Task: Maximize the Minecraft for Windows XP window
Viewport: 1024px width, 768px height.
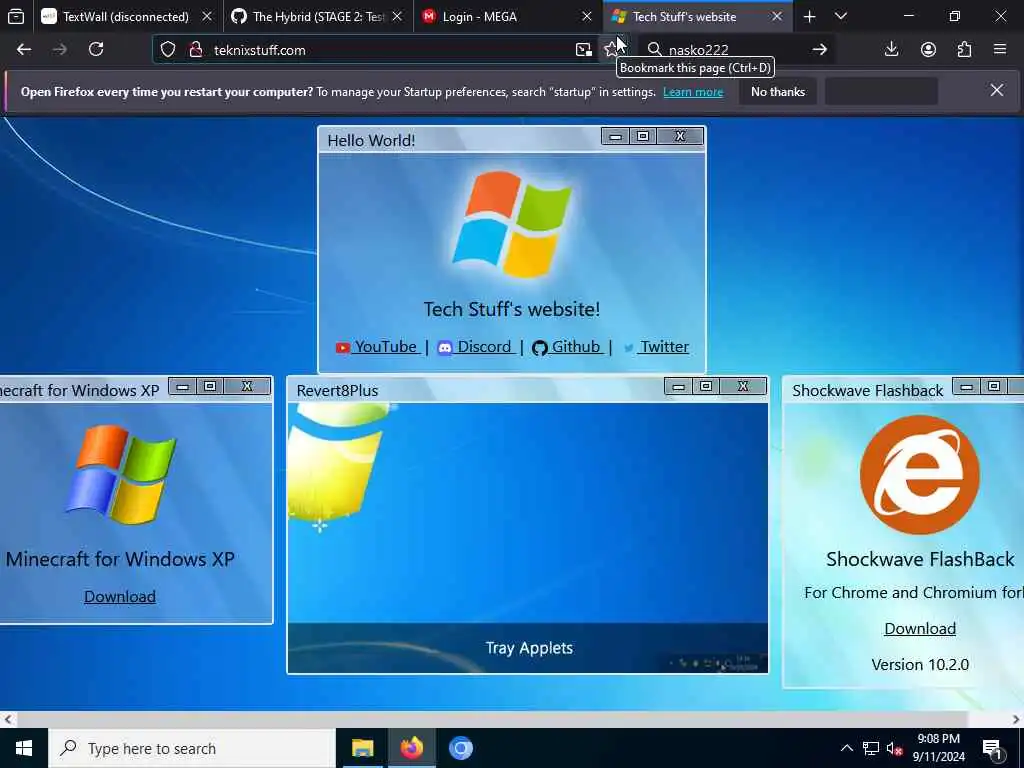Action: pos(210,387)
